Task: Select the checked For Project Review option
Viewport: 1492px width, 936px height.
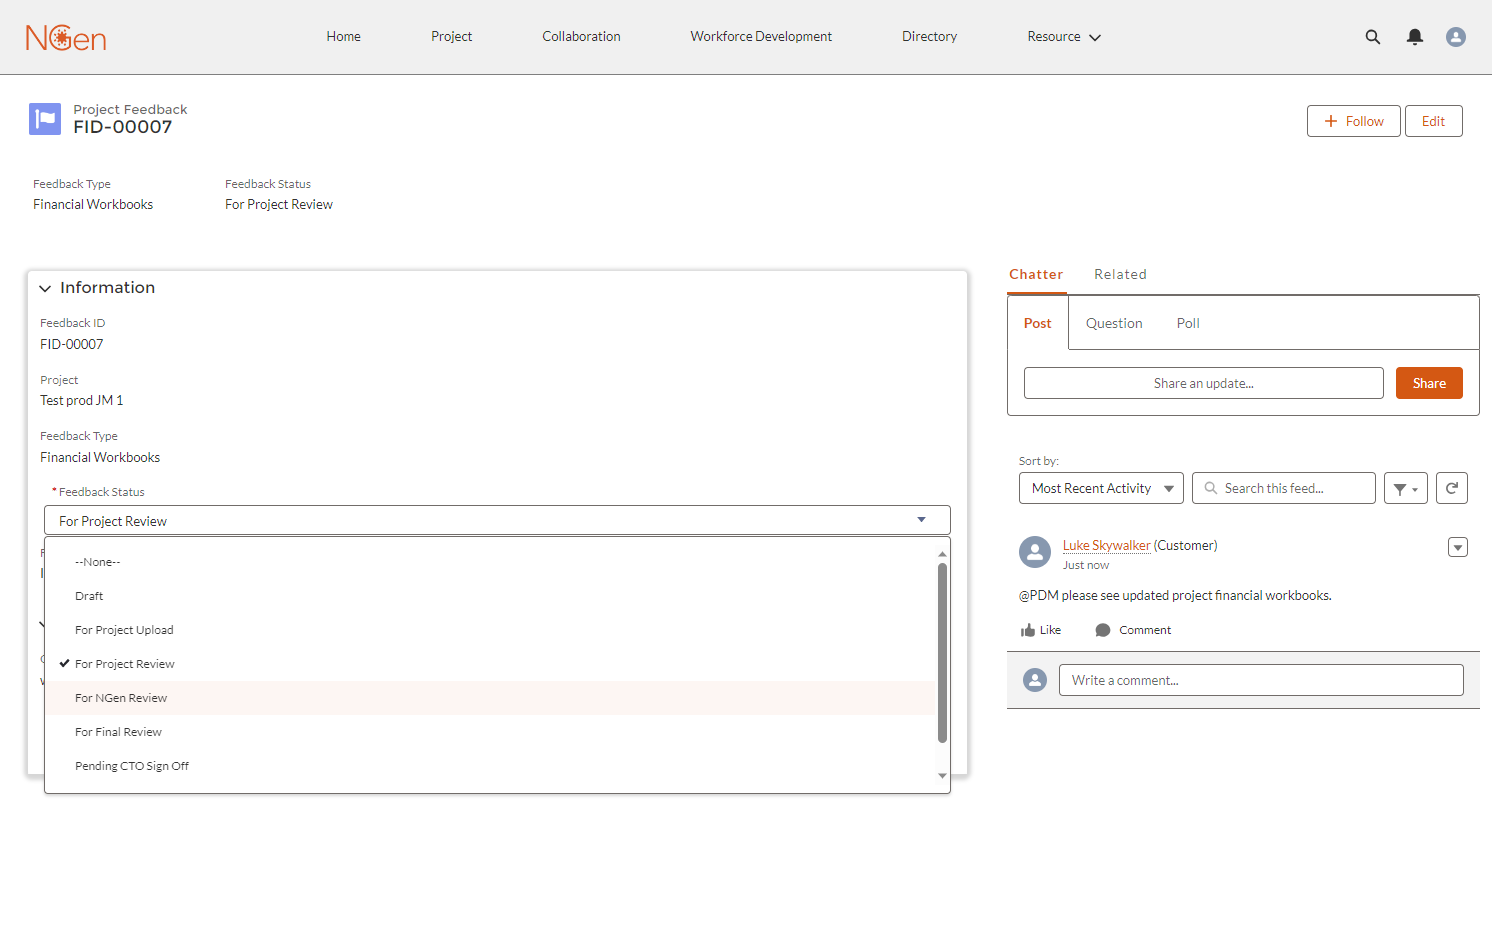Action: click(x=490, y=664)
